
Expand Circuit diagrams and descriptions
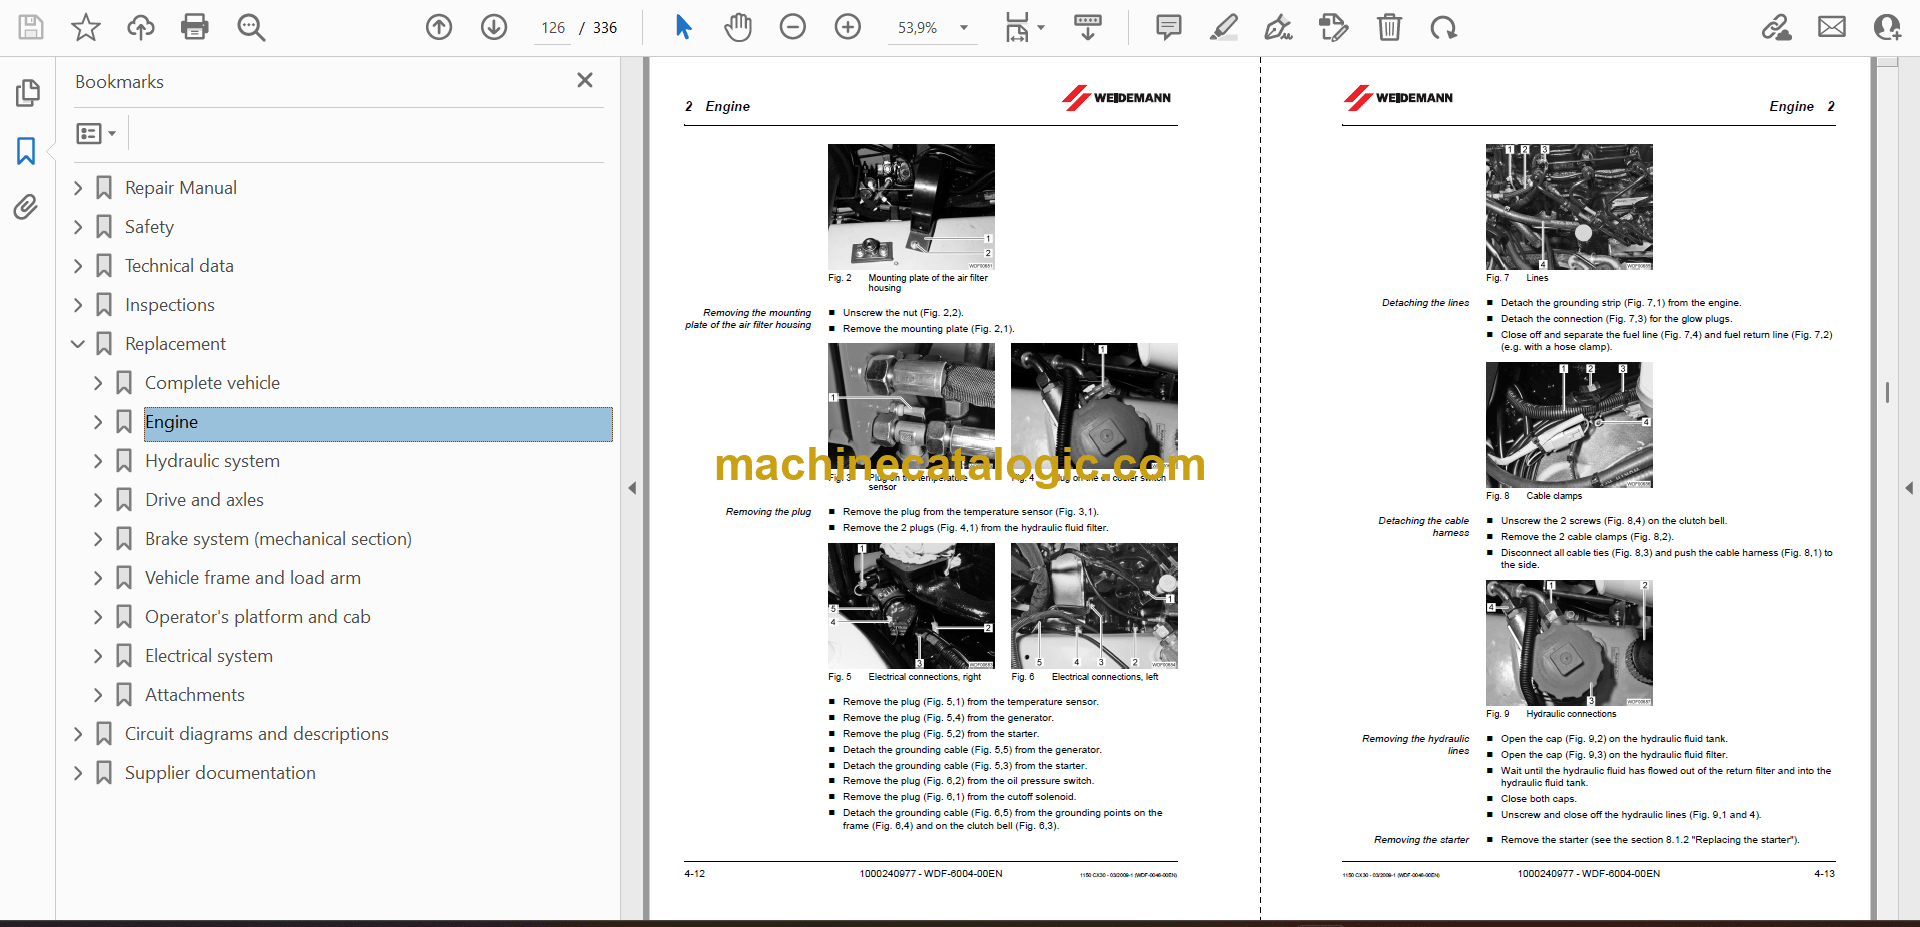[x=78, y=734]
